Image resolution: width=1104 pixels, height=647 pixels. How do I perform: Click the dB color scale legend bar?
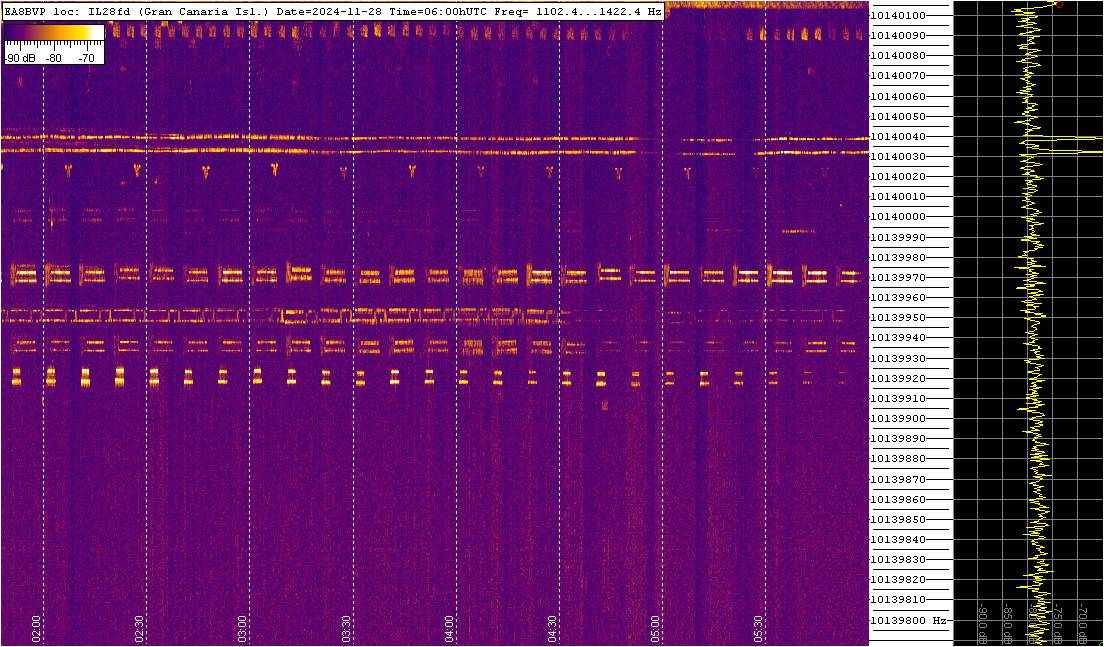click(54, 33)
